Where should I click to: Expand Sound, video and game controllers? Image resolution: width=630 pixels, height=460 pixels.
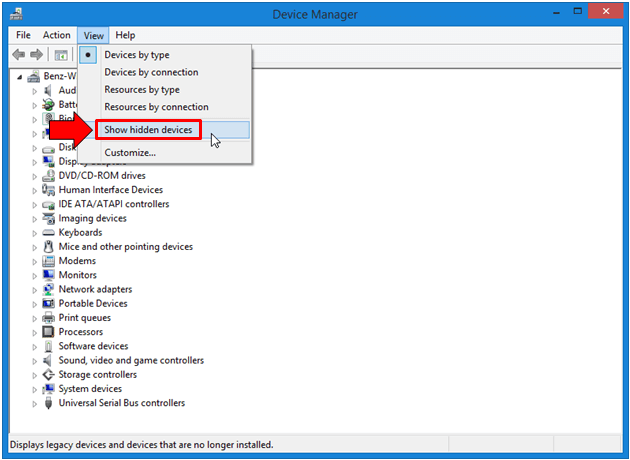pyautogui.click(x=35, y=361)
